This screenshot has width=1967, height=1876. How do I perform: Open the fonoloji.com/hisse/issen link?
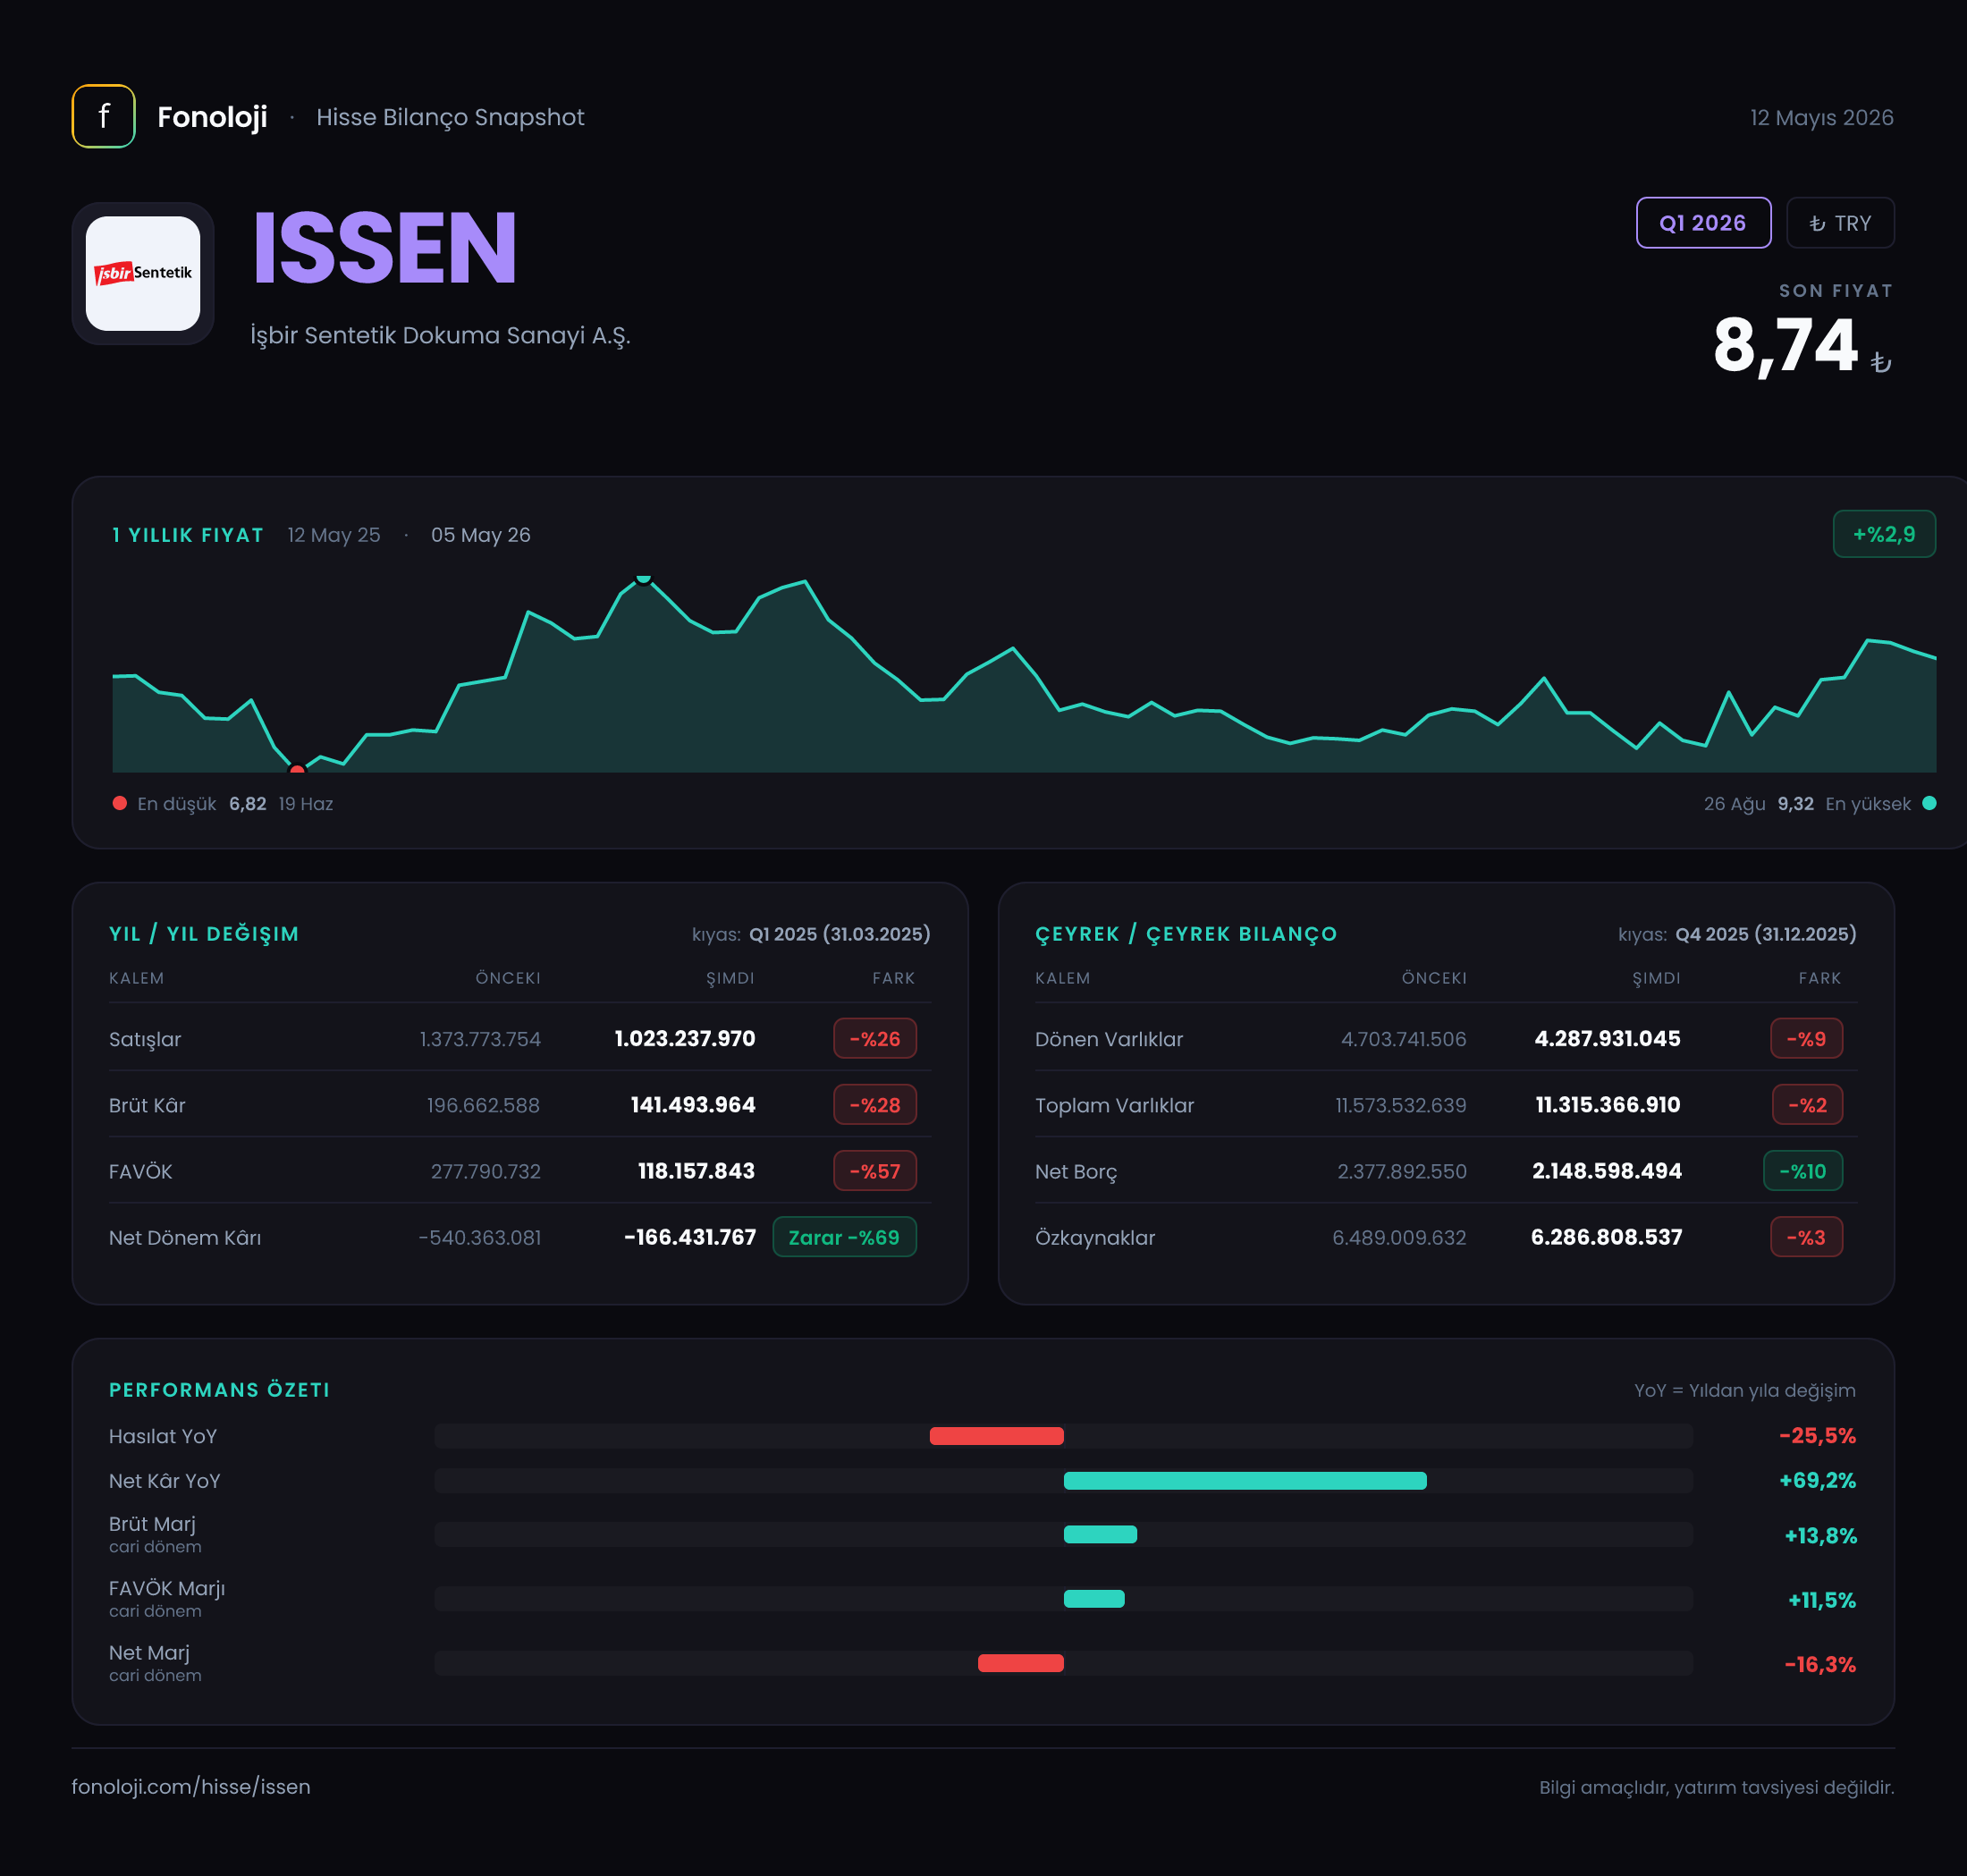click(191, 1786)
